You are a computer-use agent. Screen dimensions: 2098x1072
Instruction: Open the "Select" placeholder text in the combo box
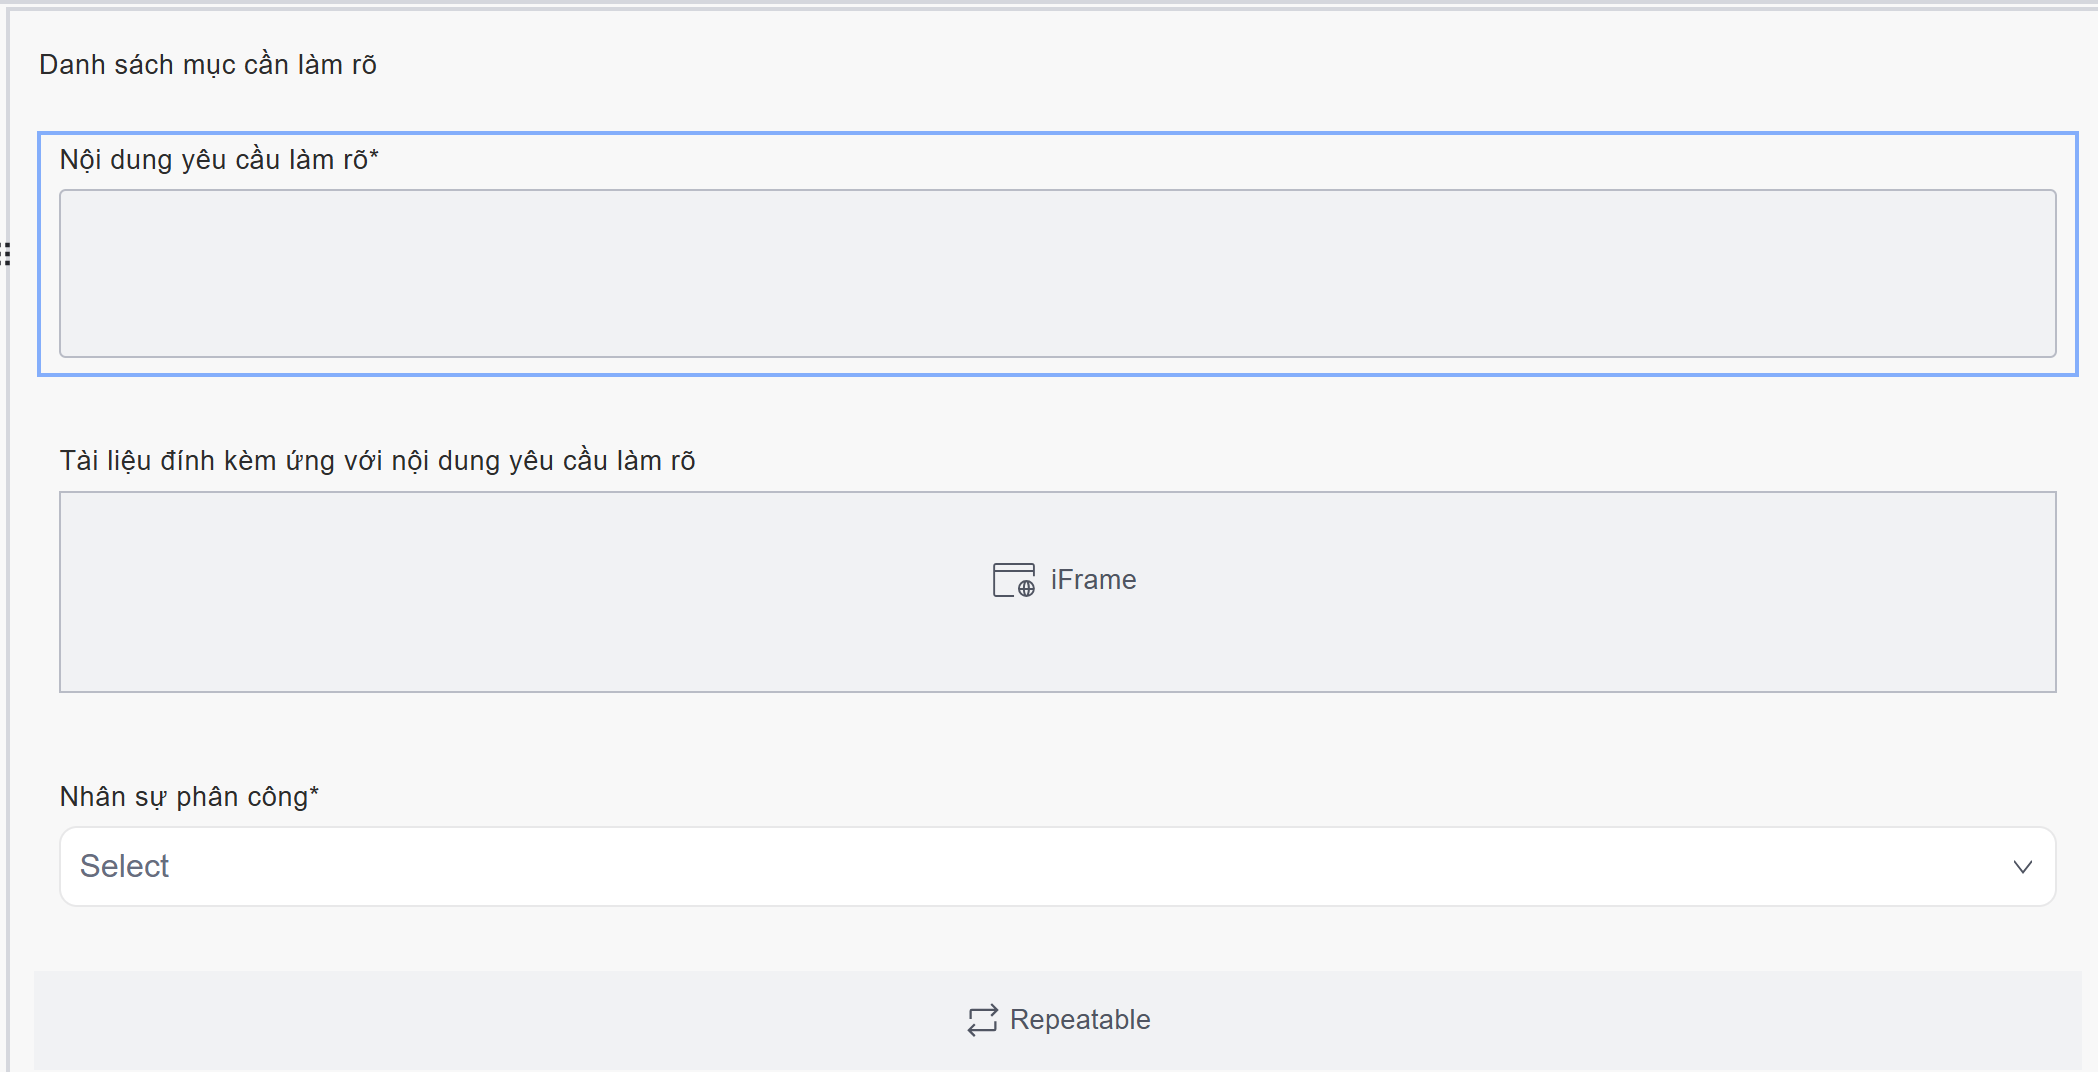(x=124, y=866)
